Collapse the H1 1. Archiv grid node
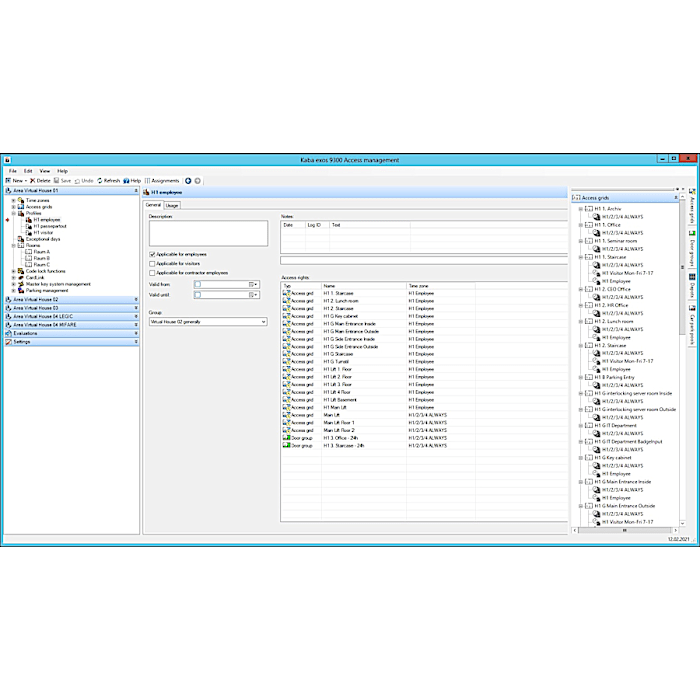 tap(581, 209)
